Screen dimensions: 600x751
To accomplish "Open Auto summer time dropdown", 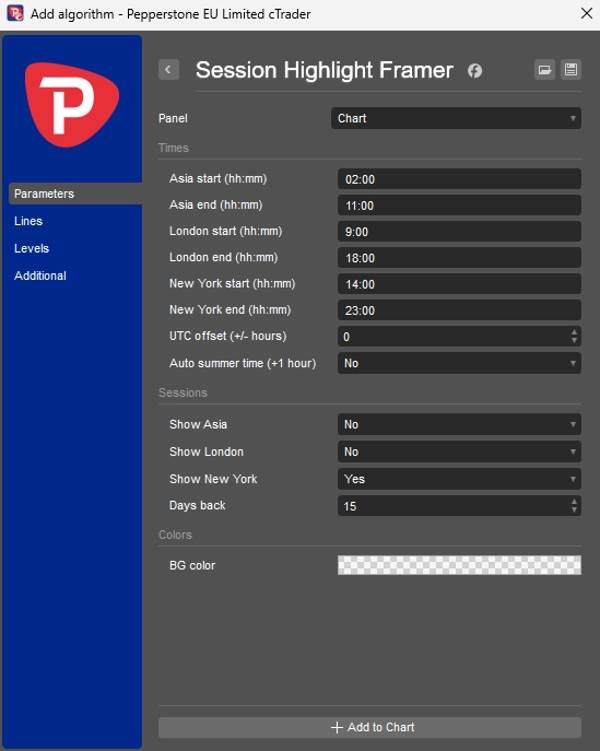I will (x=459, y=363).
